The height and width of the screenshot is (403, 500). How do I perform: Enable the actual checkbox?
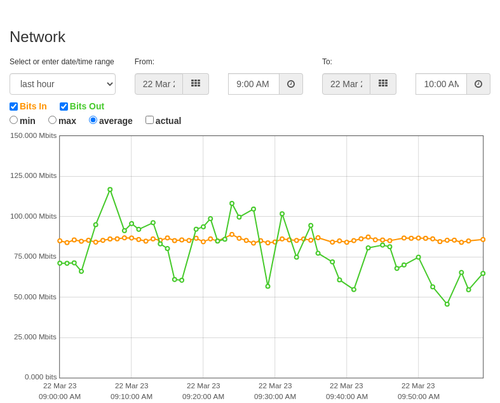(x=149, y=120)
